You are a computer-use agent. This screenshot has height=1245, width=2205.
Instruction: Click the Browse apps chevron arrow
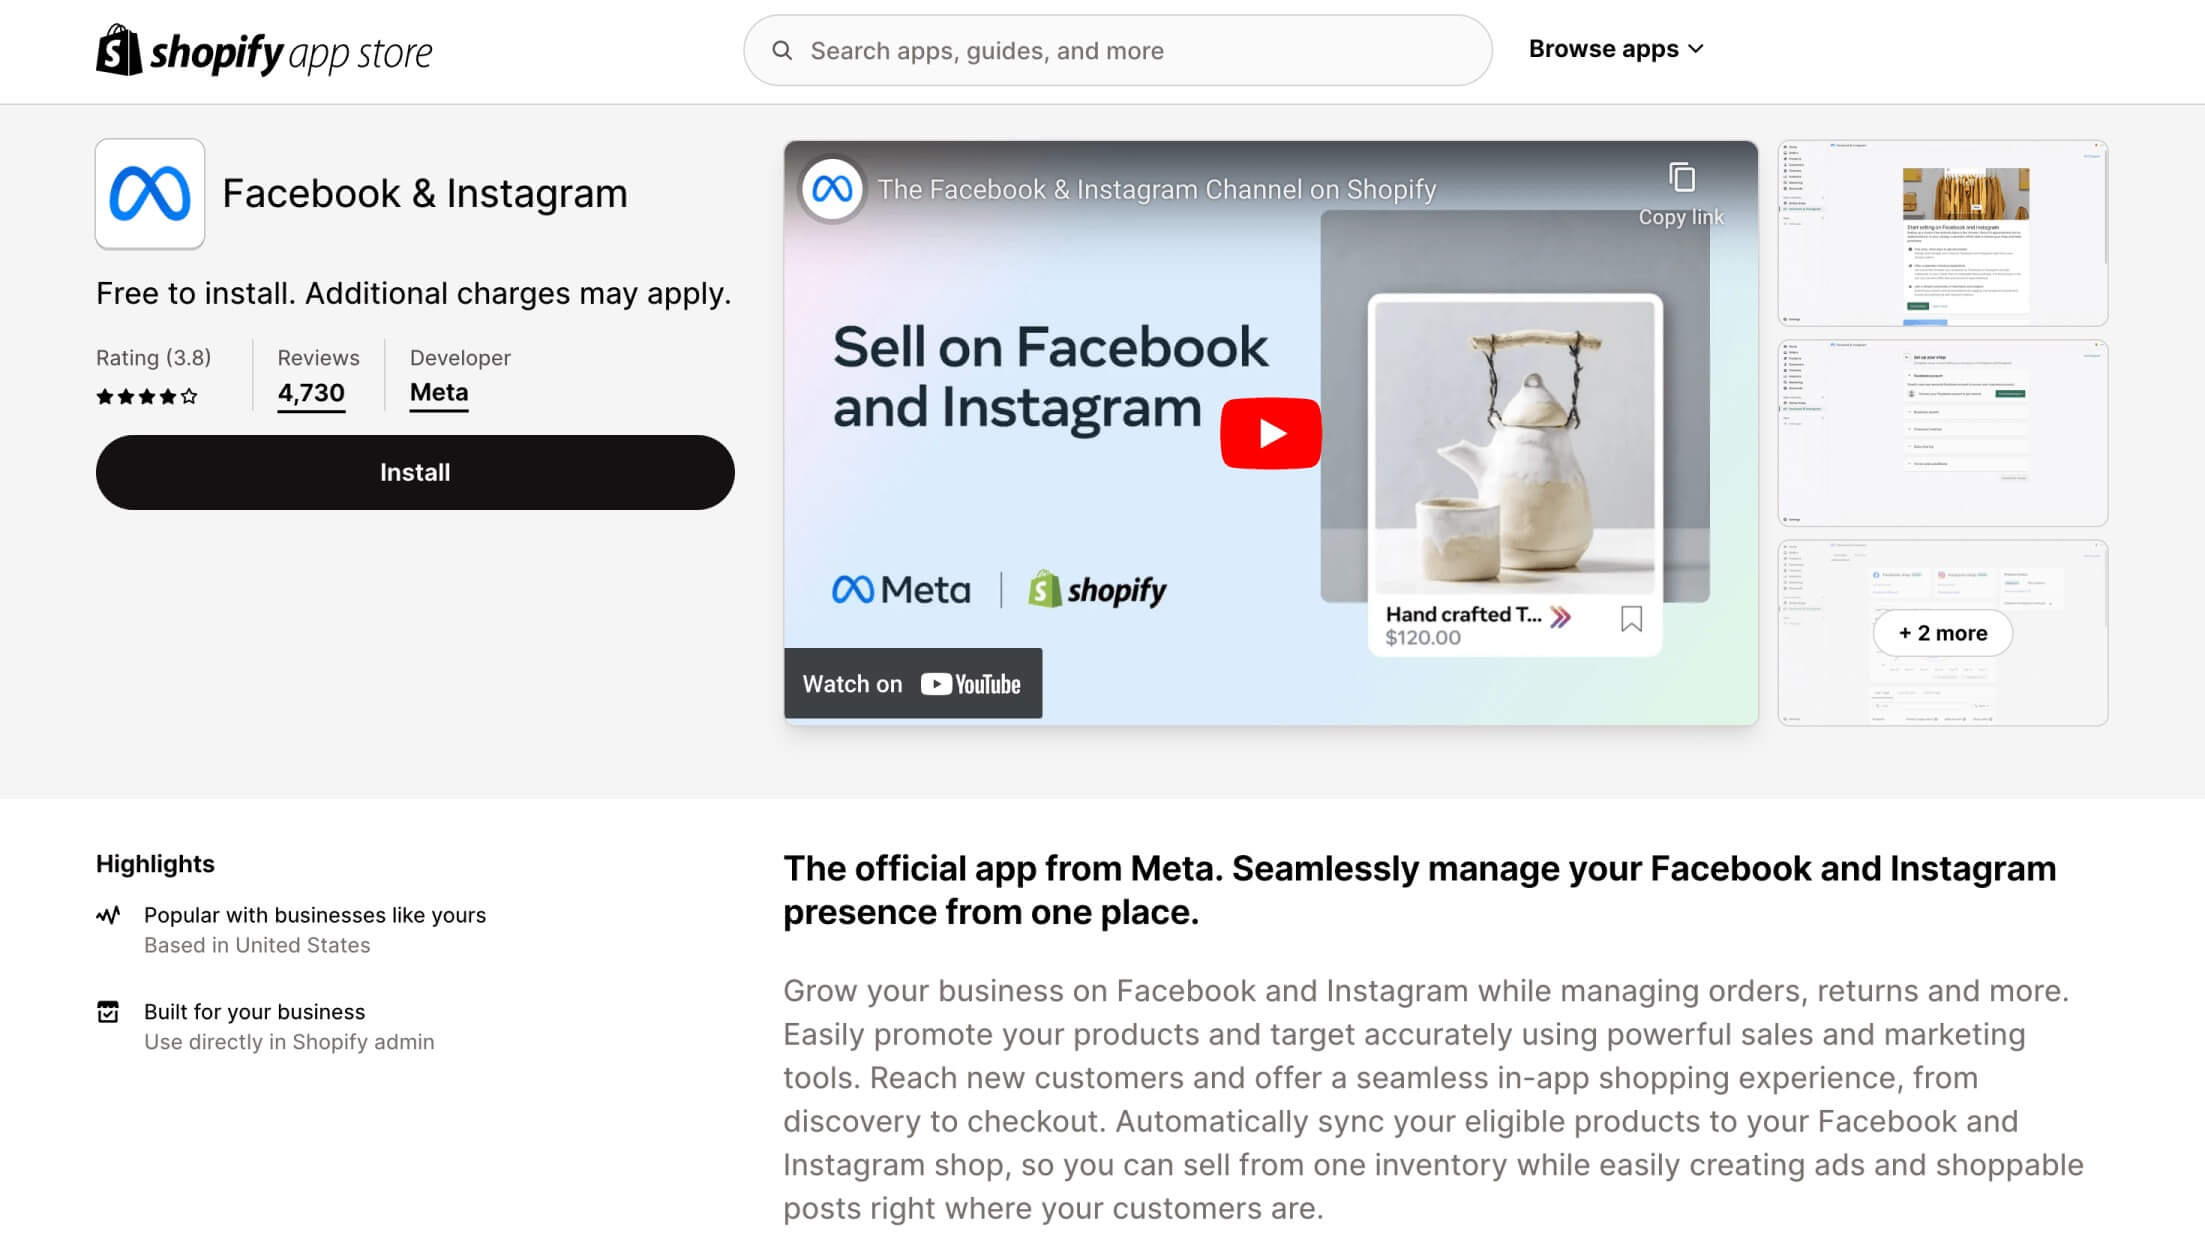point(1699,48)
